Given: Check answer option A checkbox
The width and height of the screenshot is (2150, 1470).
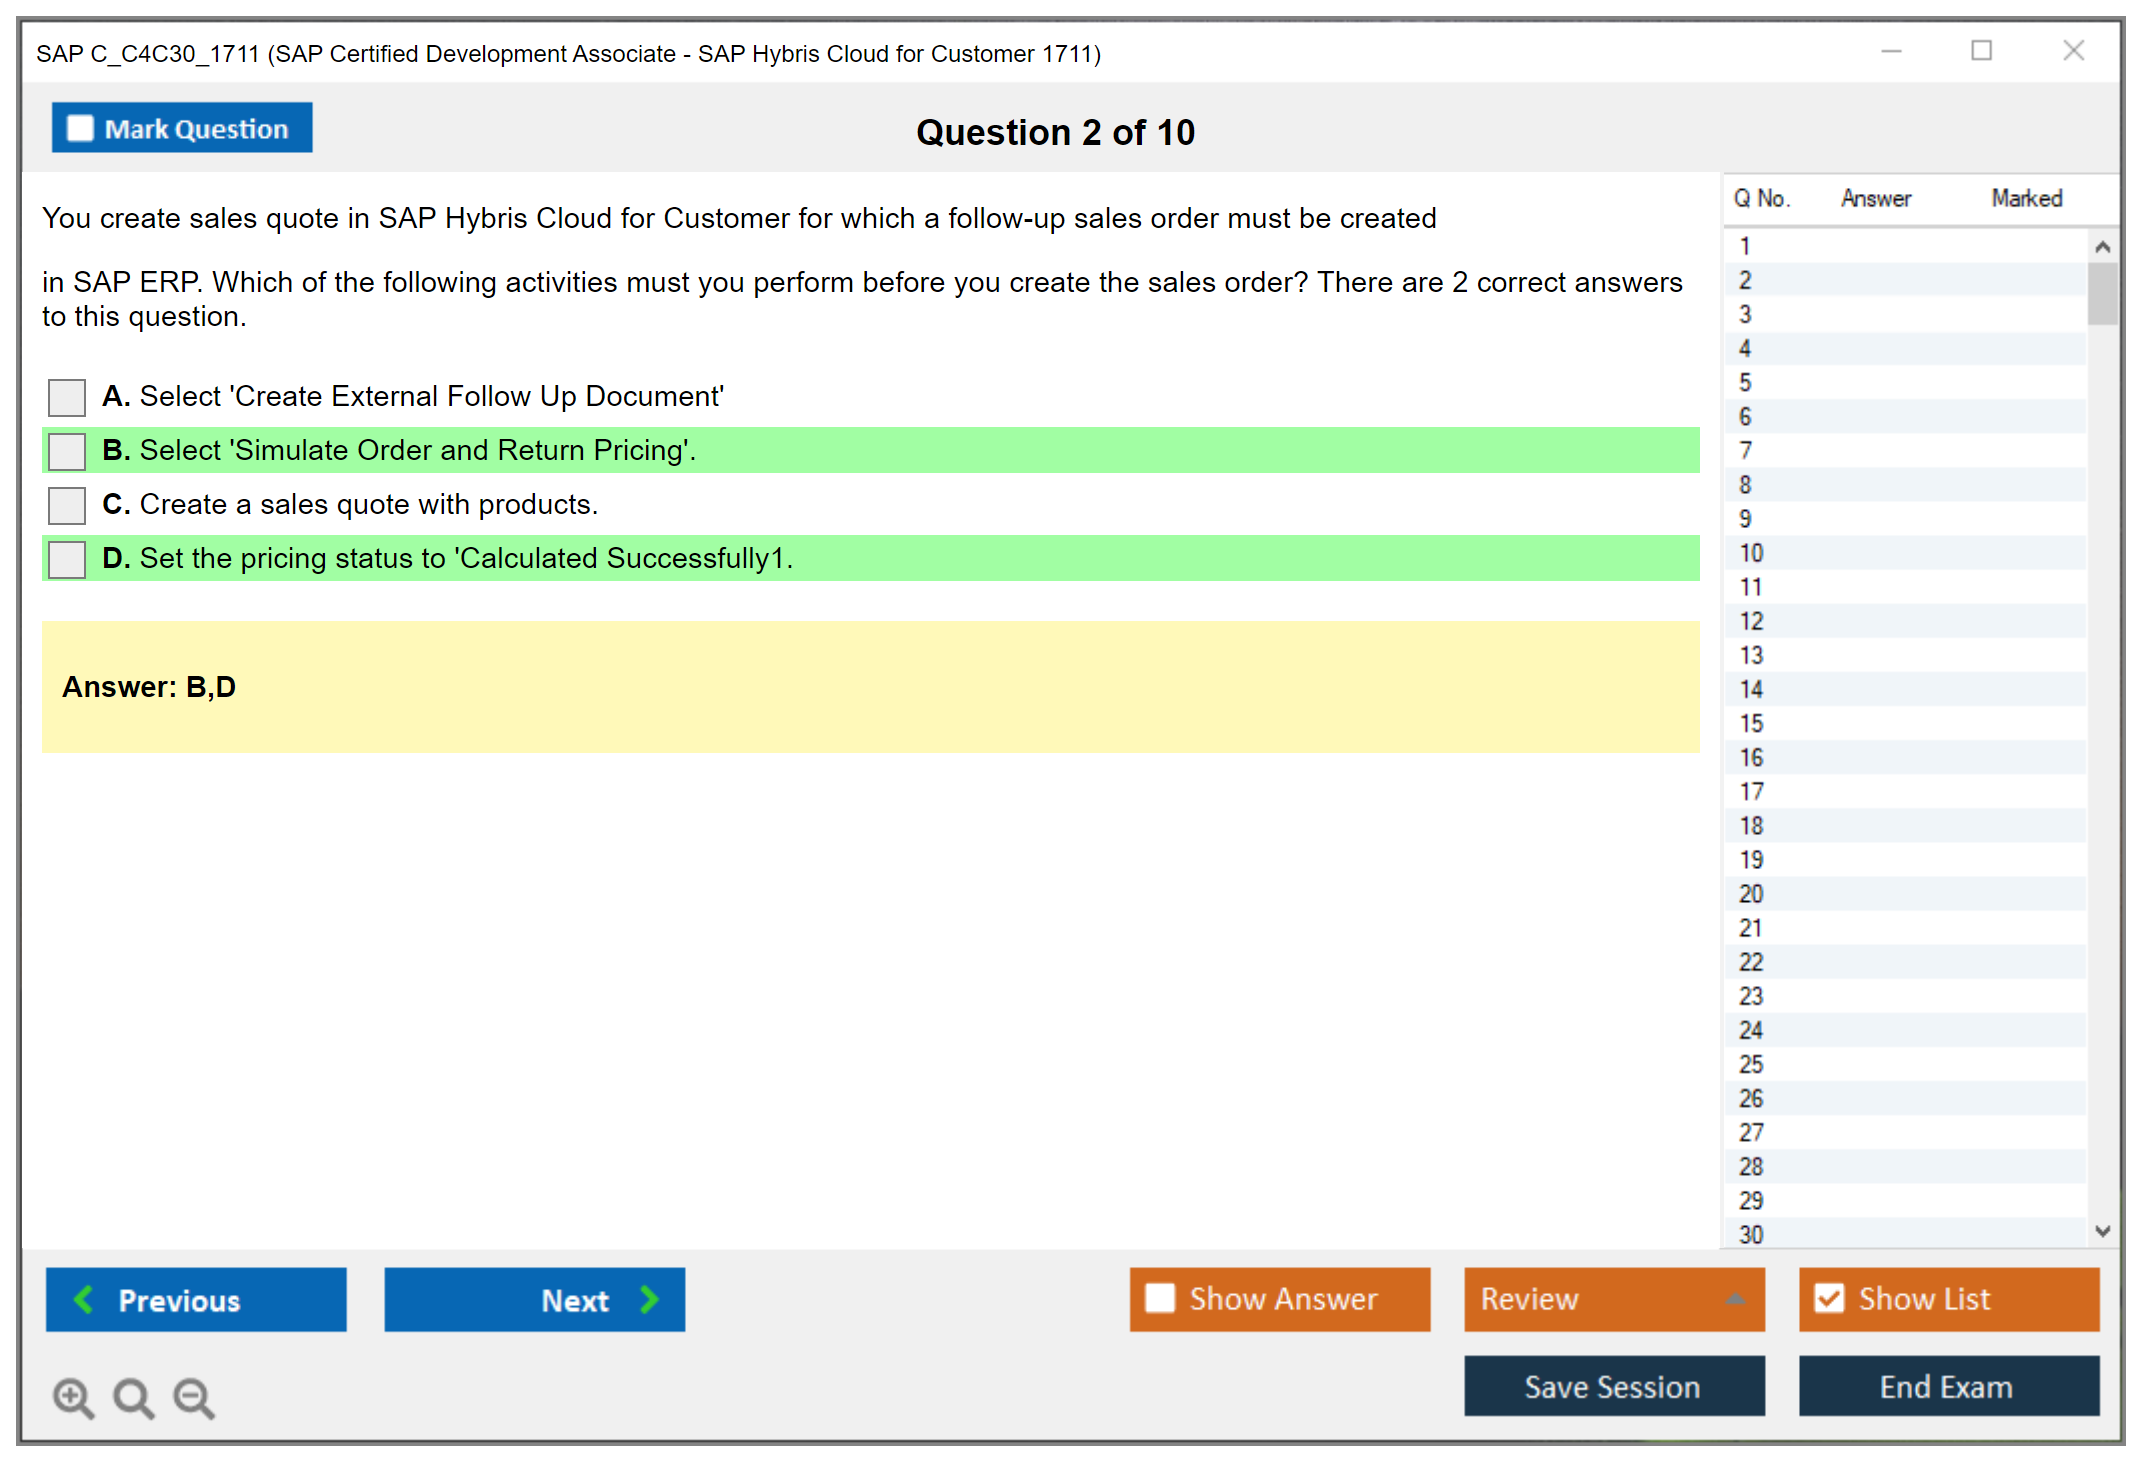Looking at the screenshot, I should [67, 397].
